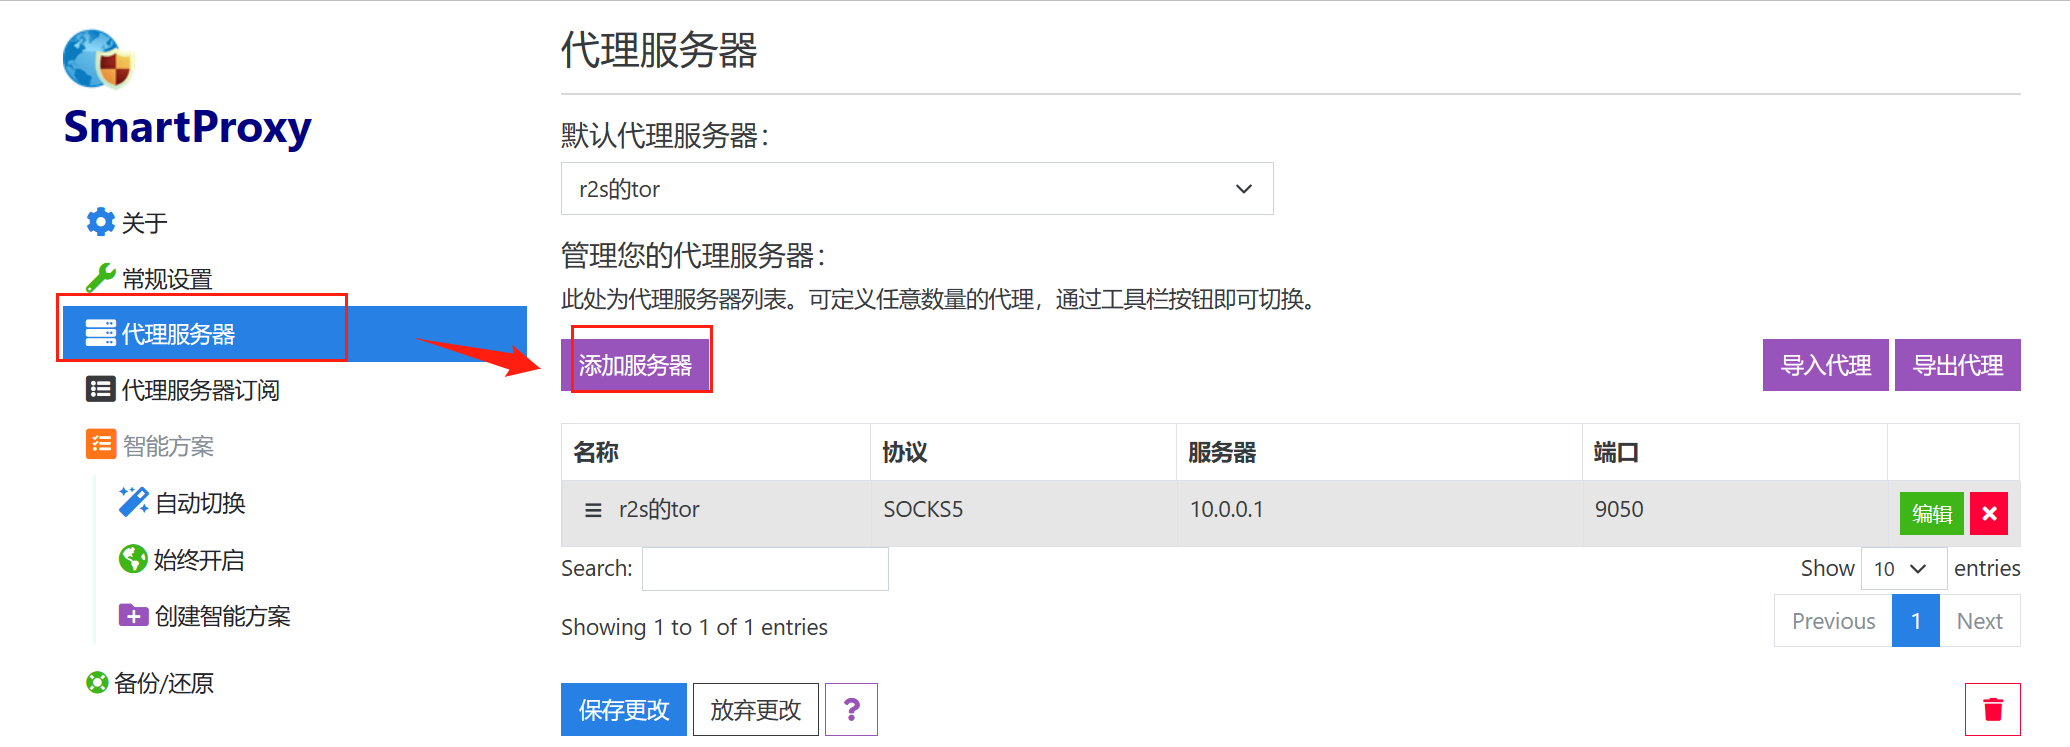Click the "Showing 1 to 1 of 1 entries" text

694,627
